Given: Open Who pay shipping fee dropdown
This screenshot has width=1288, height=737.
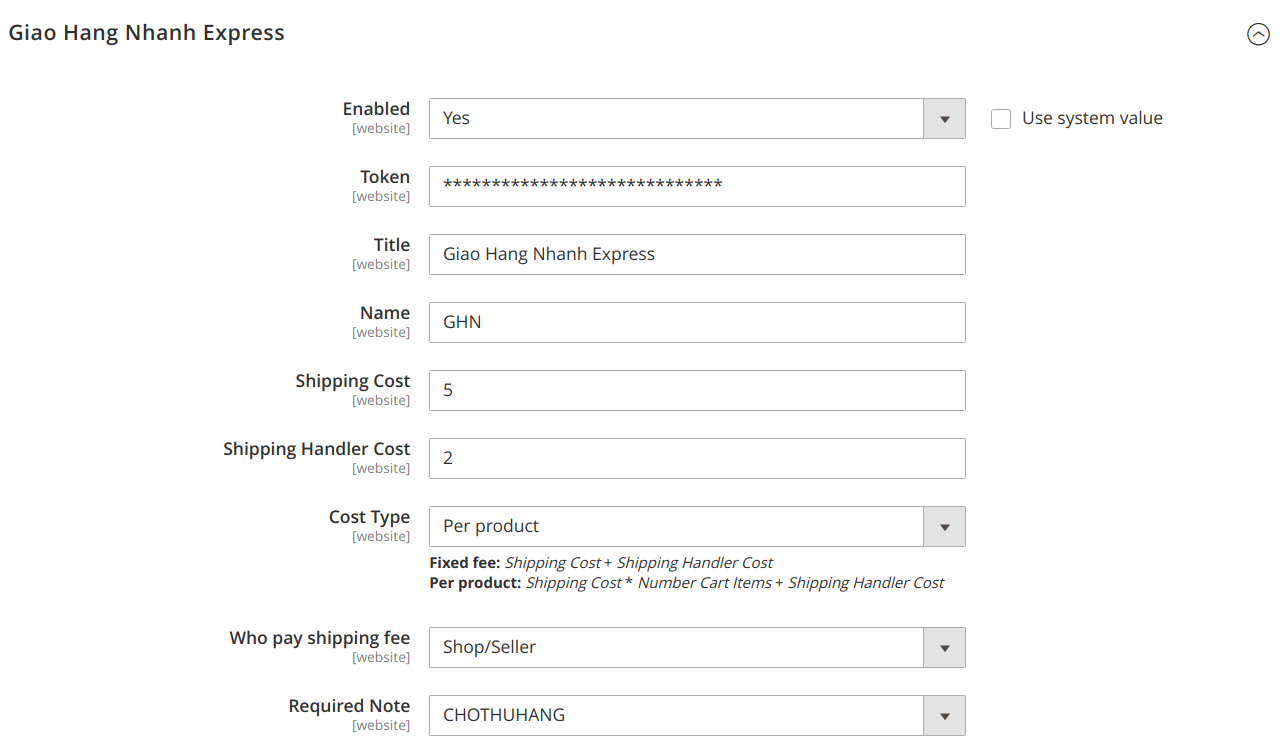Looking at the screenshot, I should 697,647.
